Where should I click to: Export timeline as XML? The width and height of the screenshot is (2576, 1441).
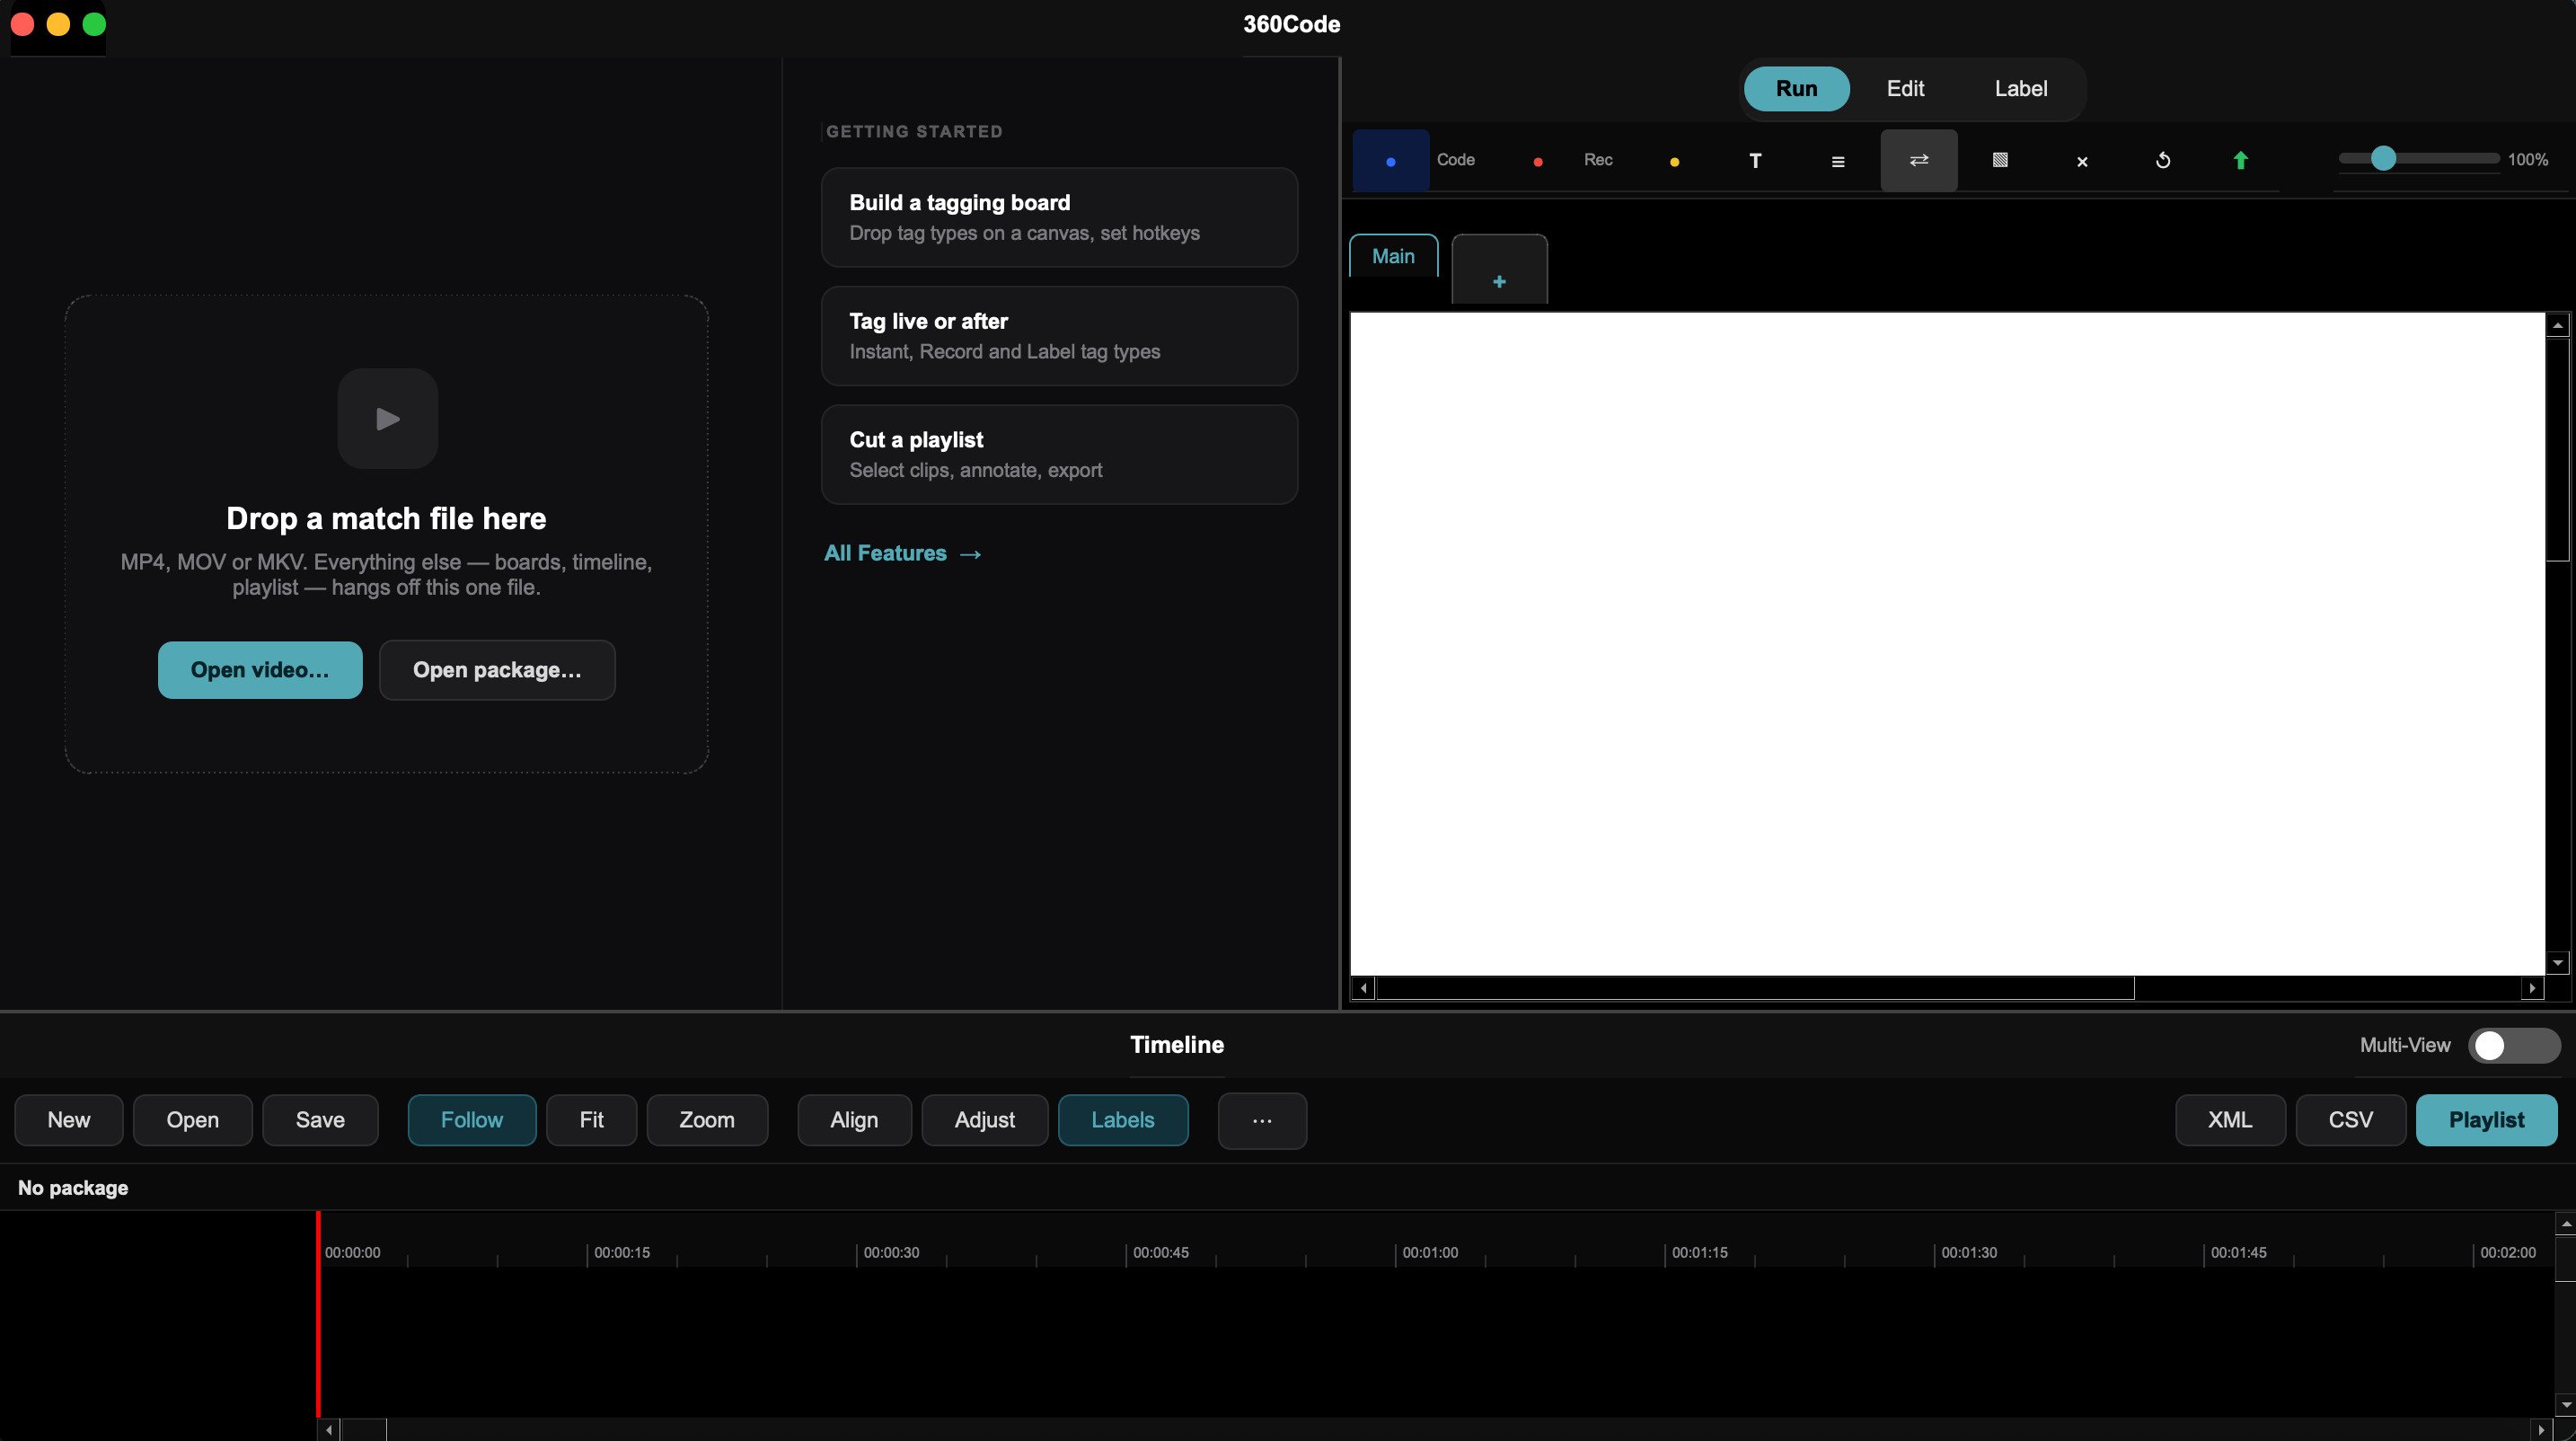tap(2230, 1120)
